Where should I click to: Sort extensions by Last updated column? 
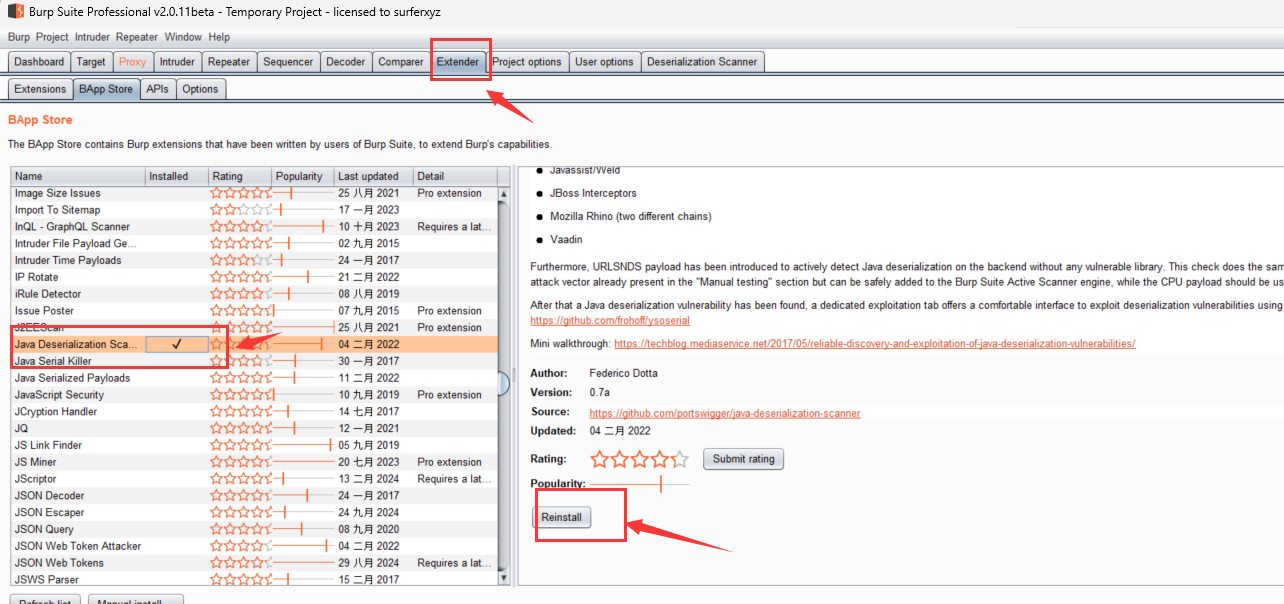point(371,176)
